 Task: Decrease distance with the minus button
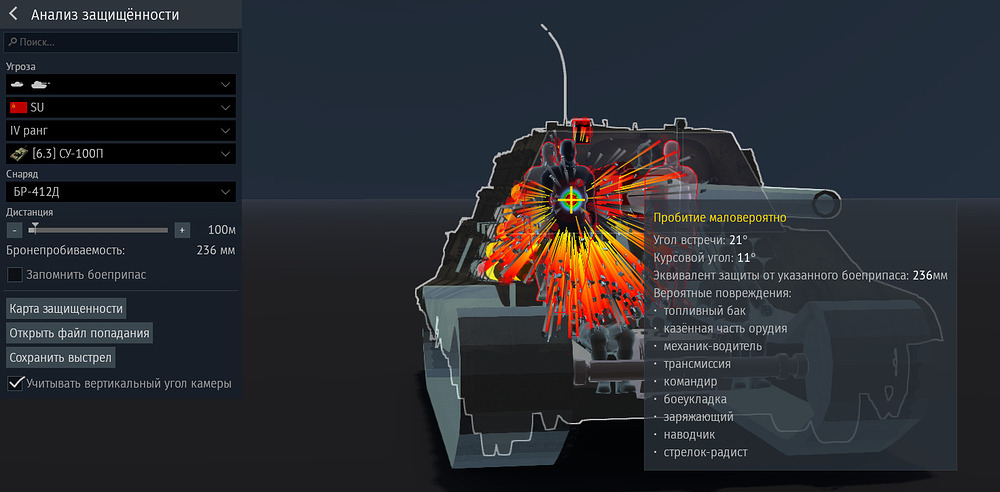pos(15,230)
